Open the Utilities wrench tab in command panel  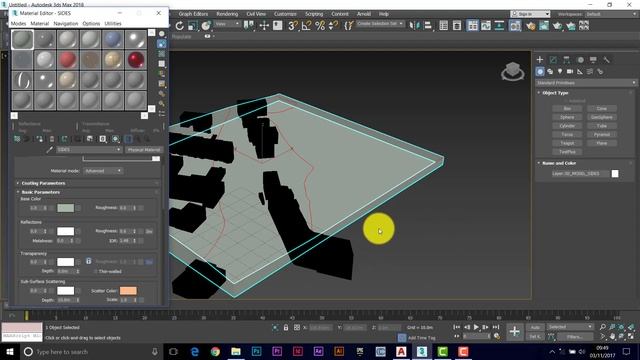607,60
